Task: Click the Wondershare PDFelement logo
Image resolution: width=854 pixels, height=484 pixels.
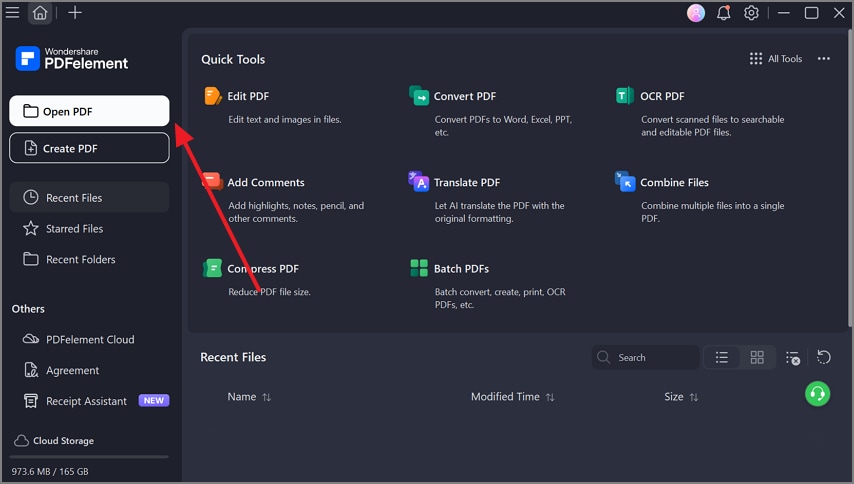Action: point(72,58)
